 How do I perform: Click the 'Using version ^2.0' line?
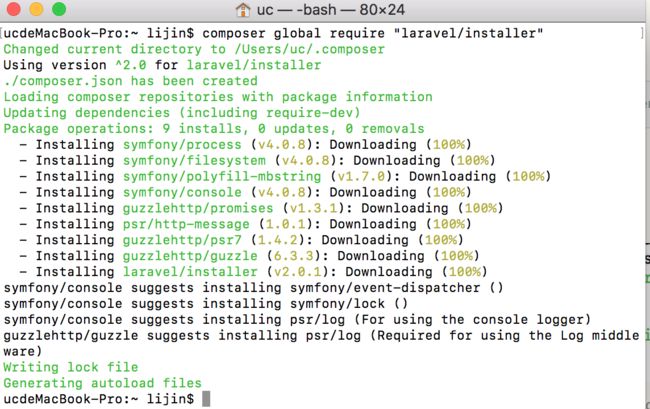tap(162, 65)
